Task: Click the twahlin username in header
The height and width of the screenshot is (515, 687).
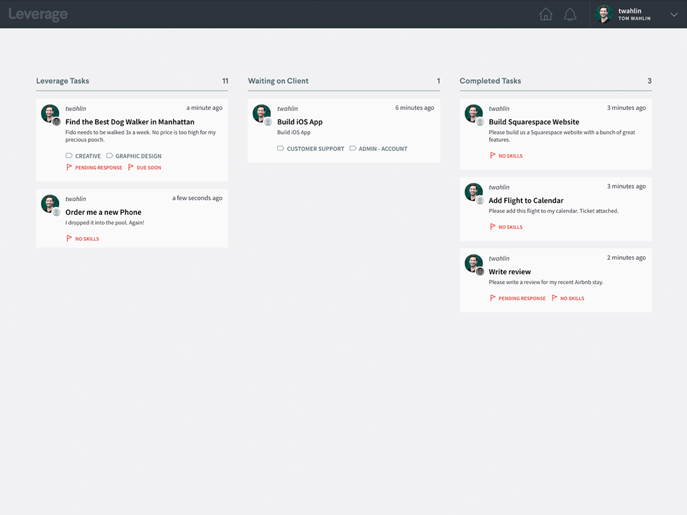Action: click(x=630, y=11)
